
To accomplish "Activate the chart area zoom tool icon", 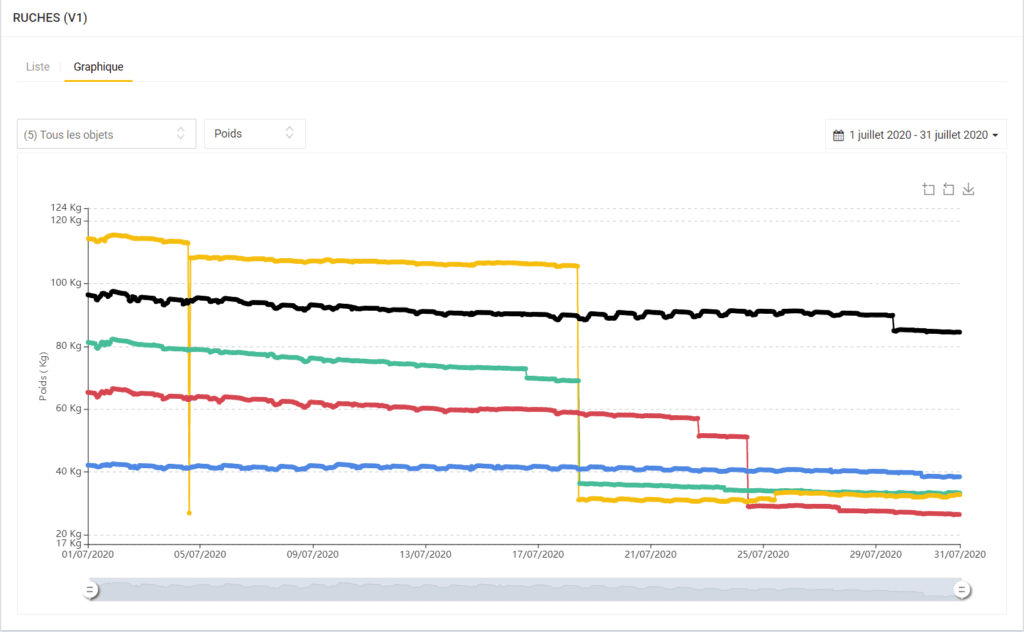I will (x=929, y=189).
